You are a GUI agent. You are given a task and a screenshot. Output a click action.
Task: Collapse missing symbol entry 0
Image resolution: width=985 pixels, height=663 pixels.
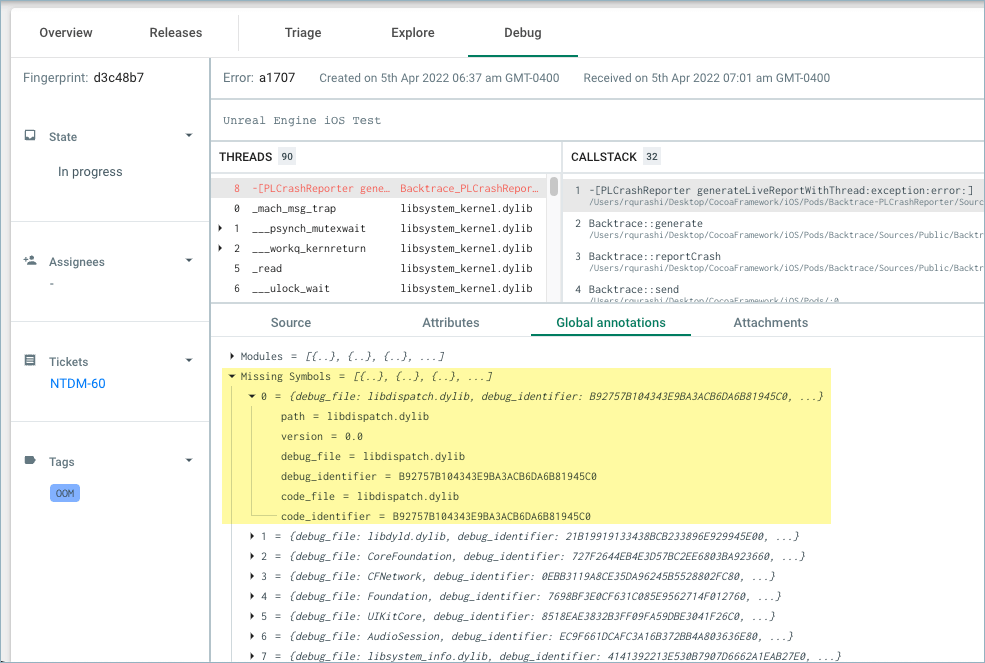(252, 397)
